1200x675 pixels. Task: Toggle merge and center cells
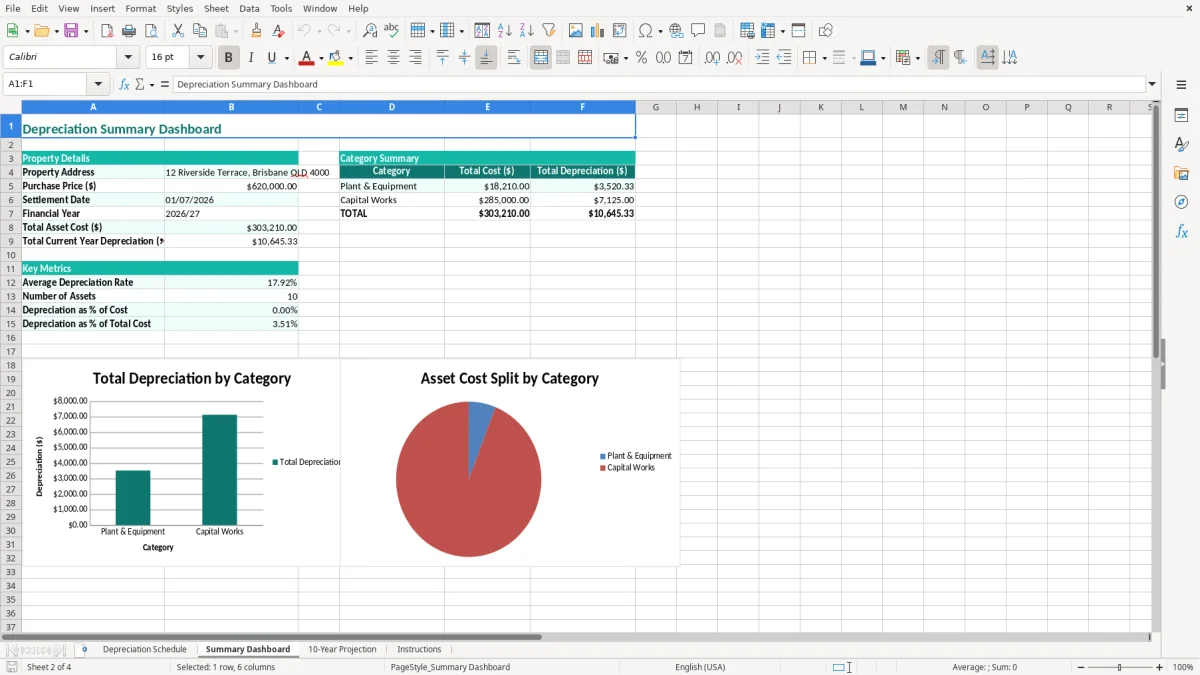click(x=541, y=58)
